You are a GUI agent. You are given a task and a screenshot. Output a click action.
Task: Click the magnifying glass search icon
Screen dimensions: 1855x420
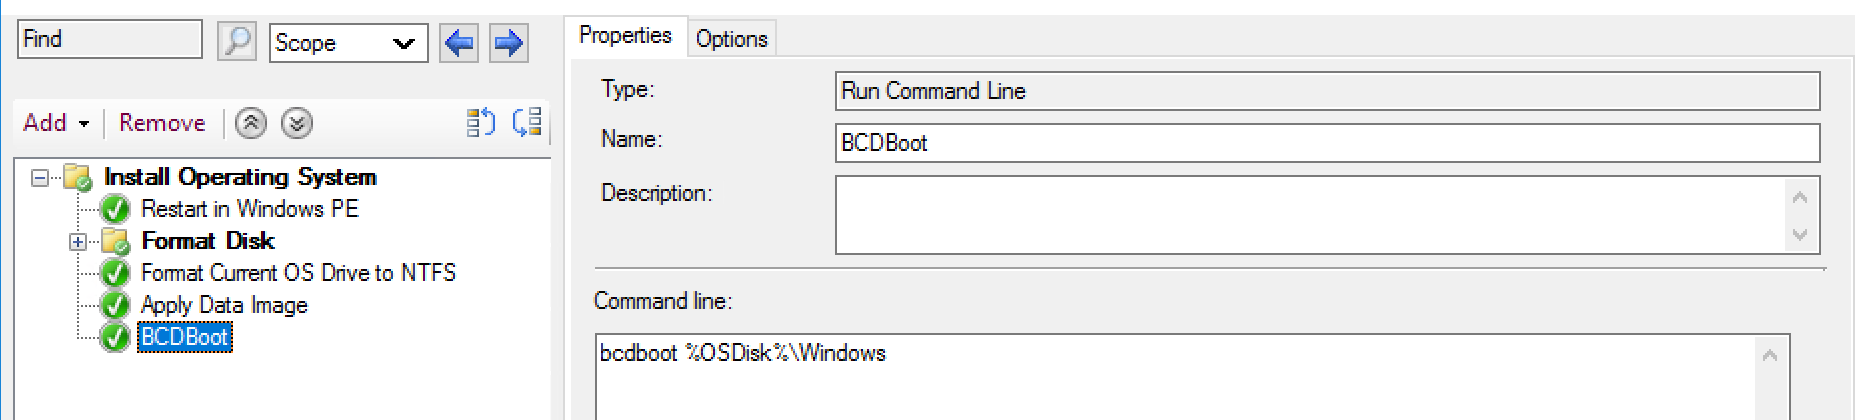237,42
